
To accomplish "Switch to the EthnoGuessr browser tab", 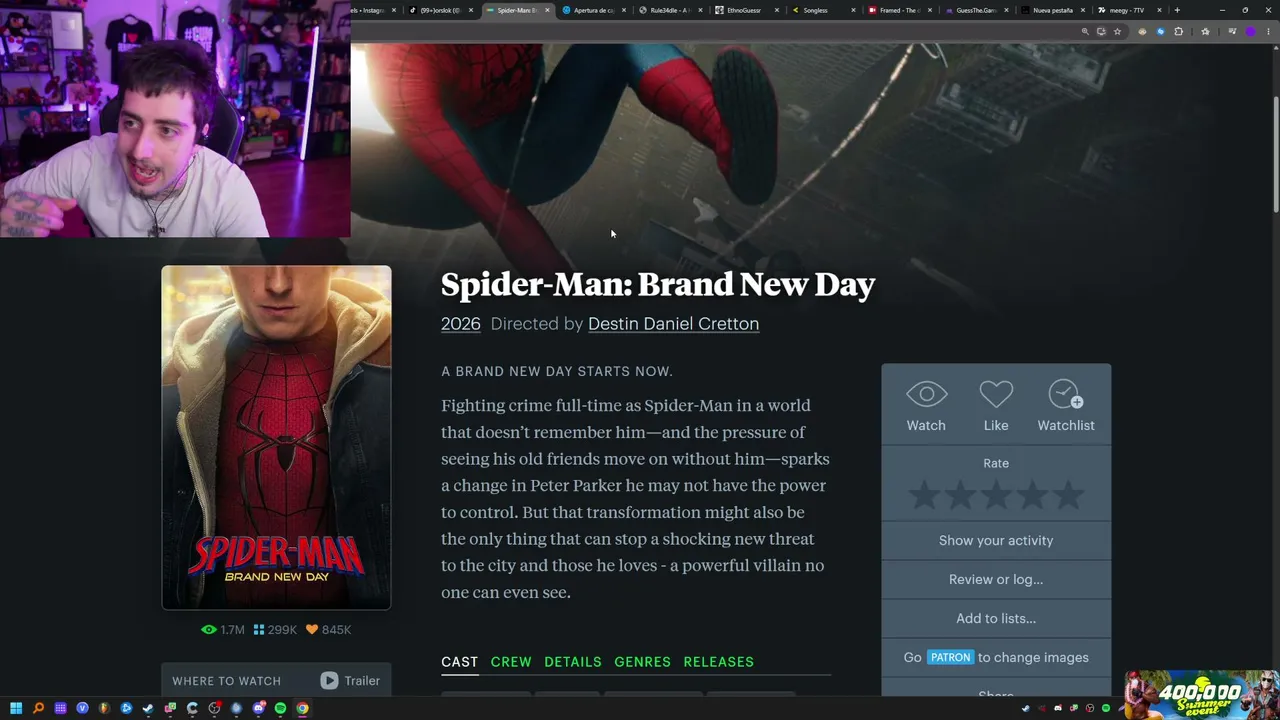I will pyautogui.click(x=745, y=10).
